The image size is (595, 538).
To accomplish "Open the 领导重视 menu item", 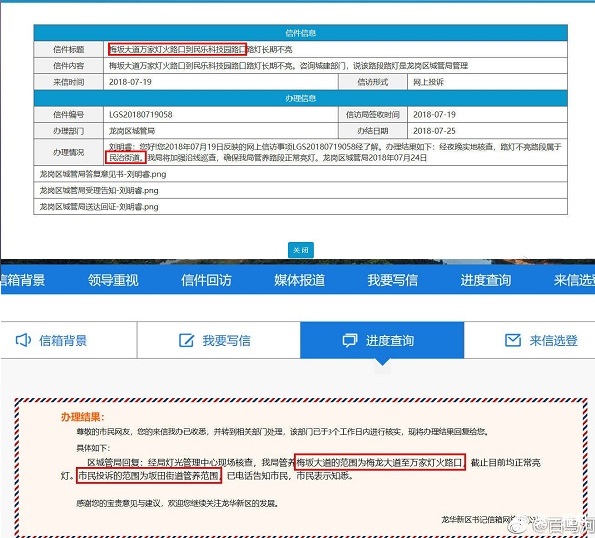I will click(x=113, y=280).
